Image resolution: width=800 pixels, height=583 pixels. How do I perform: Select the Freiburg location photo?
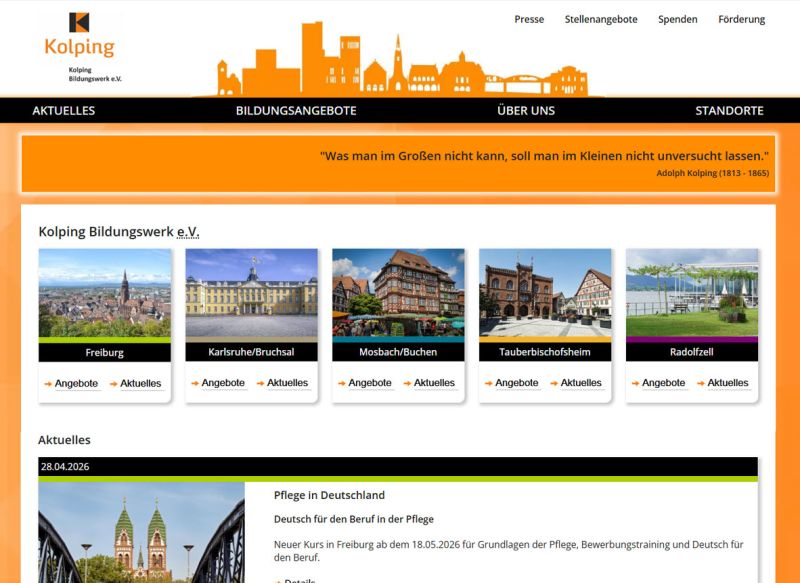click(x=105, y=293)
